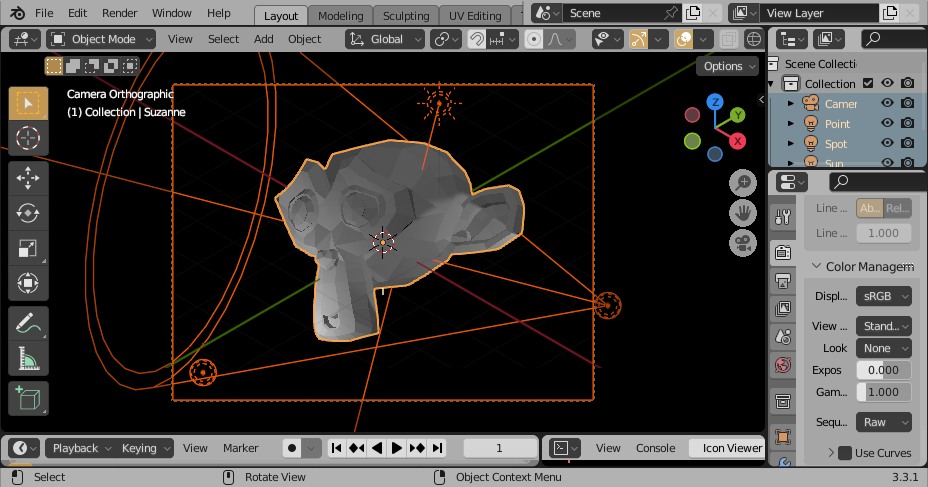The height and width of the screenshot is (487, 928).
Task: Expand the Camera item in outliner
Action: click(791, 104)
